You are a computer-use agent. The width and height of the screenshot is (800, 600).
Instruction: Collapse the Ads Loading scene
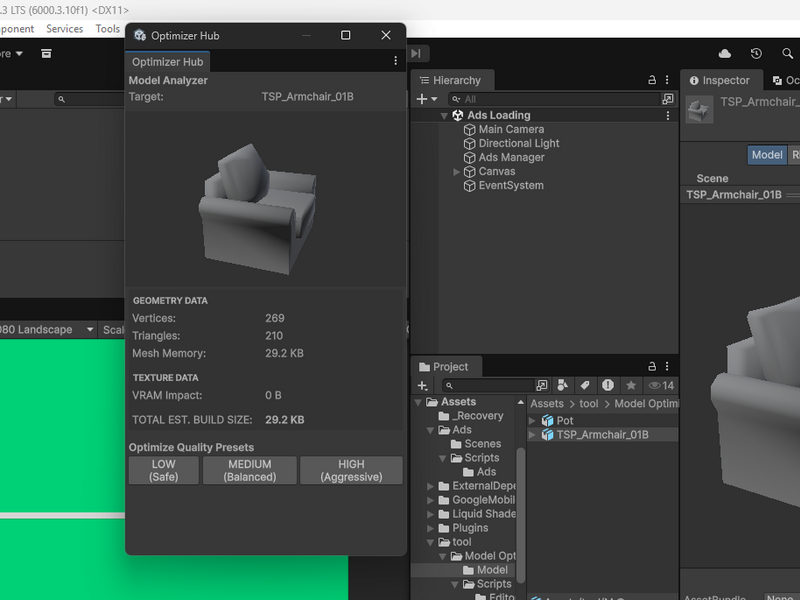[444, 116]
